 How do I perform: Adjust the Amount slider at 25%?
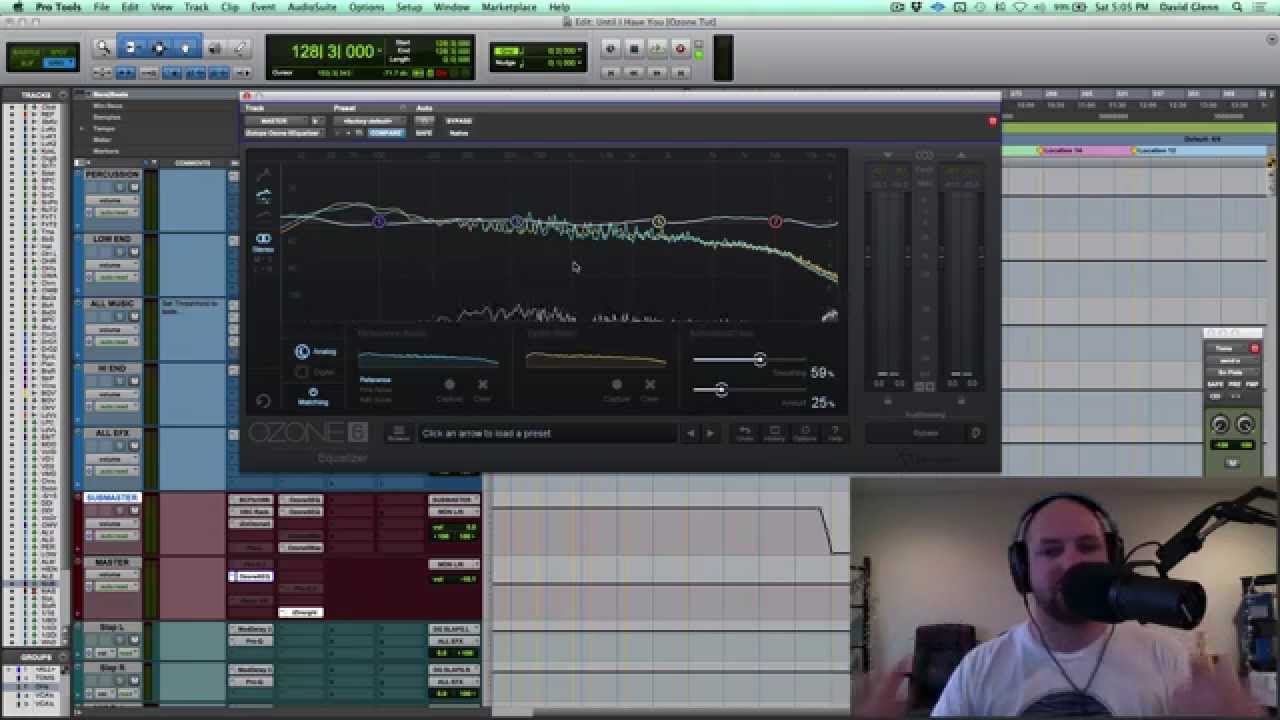721,389
